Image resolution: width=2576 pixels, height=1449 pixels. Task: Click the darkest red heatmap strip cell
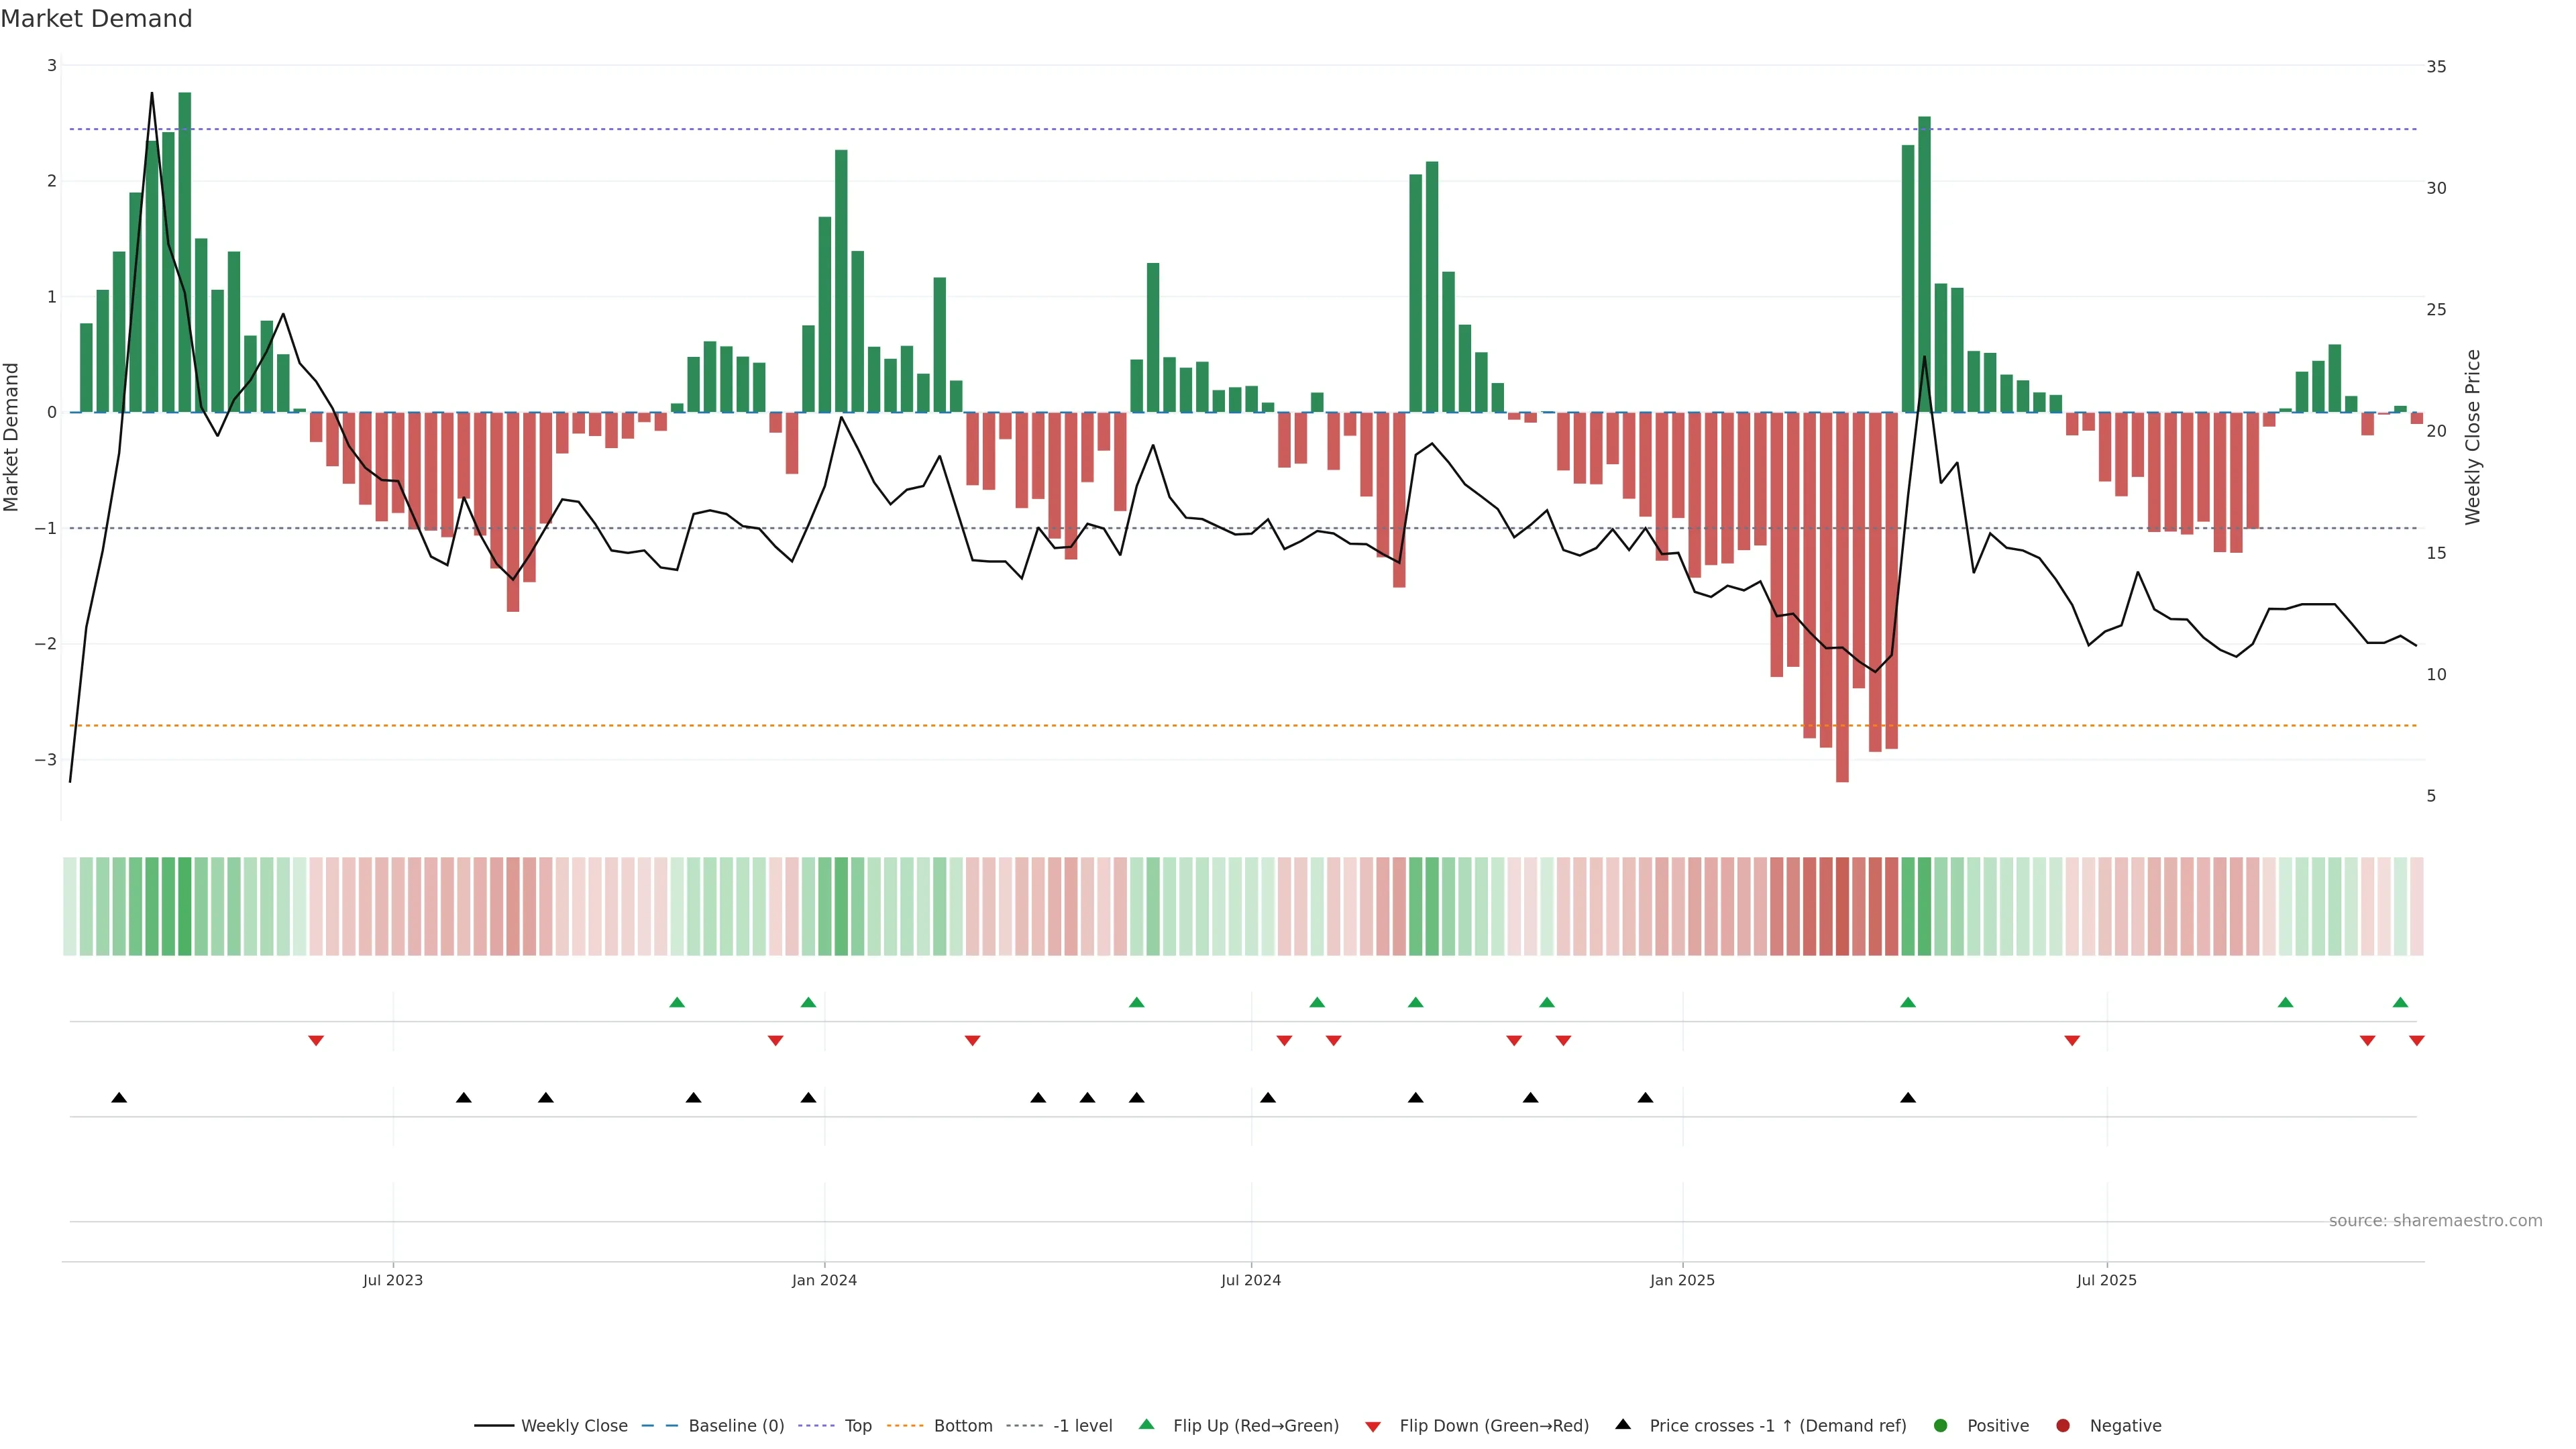pyautogui.click(x=1842, y=906)
